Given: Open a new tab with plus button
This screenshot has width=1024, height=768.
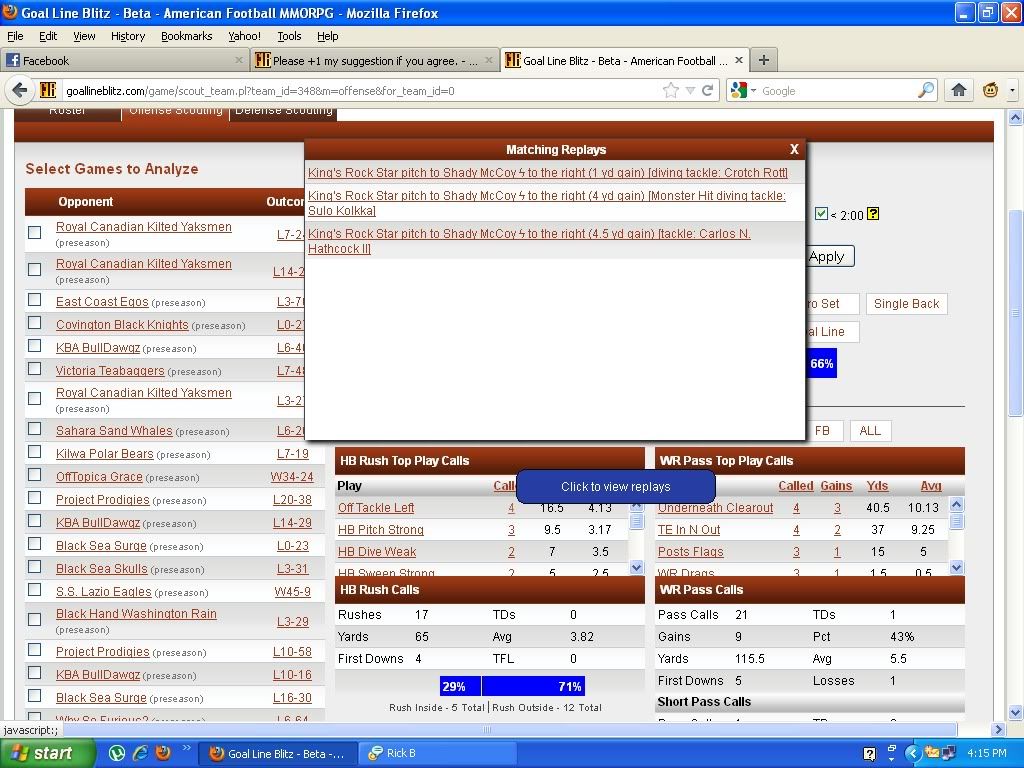Looking at the screenshot, I should (763, 60).
